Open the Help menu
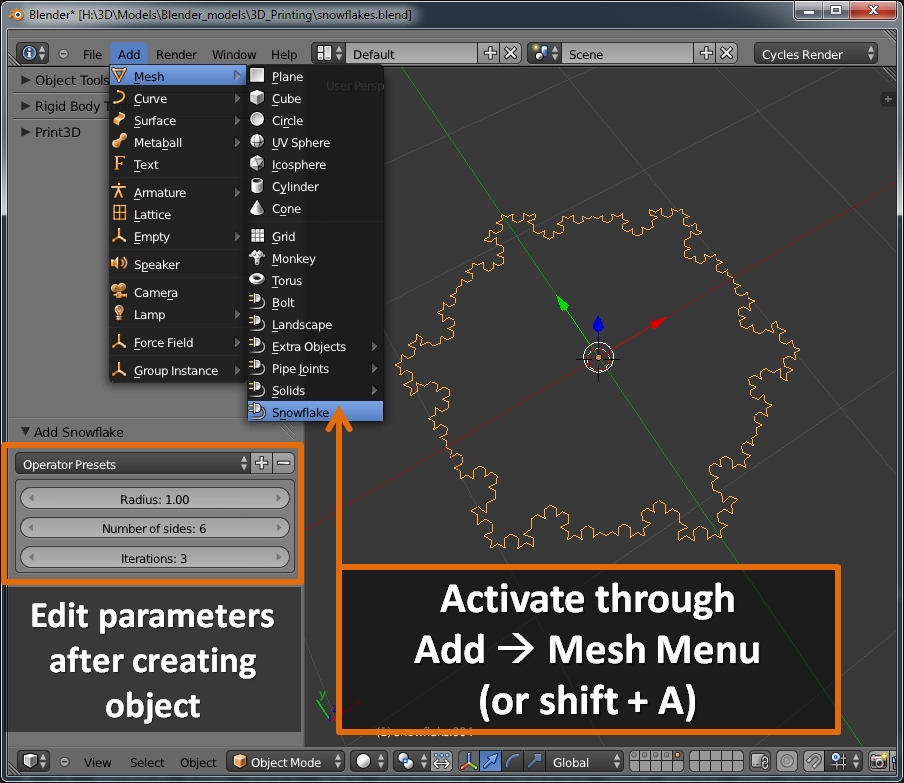This screenshot has width=904, height=783. click(x=284, y=54)
